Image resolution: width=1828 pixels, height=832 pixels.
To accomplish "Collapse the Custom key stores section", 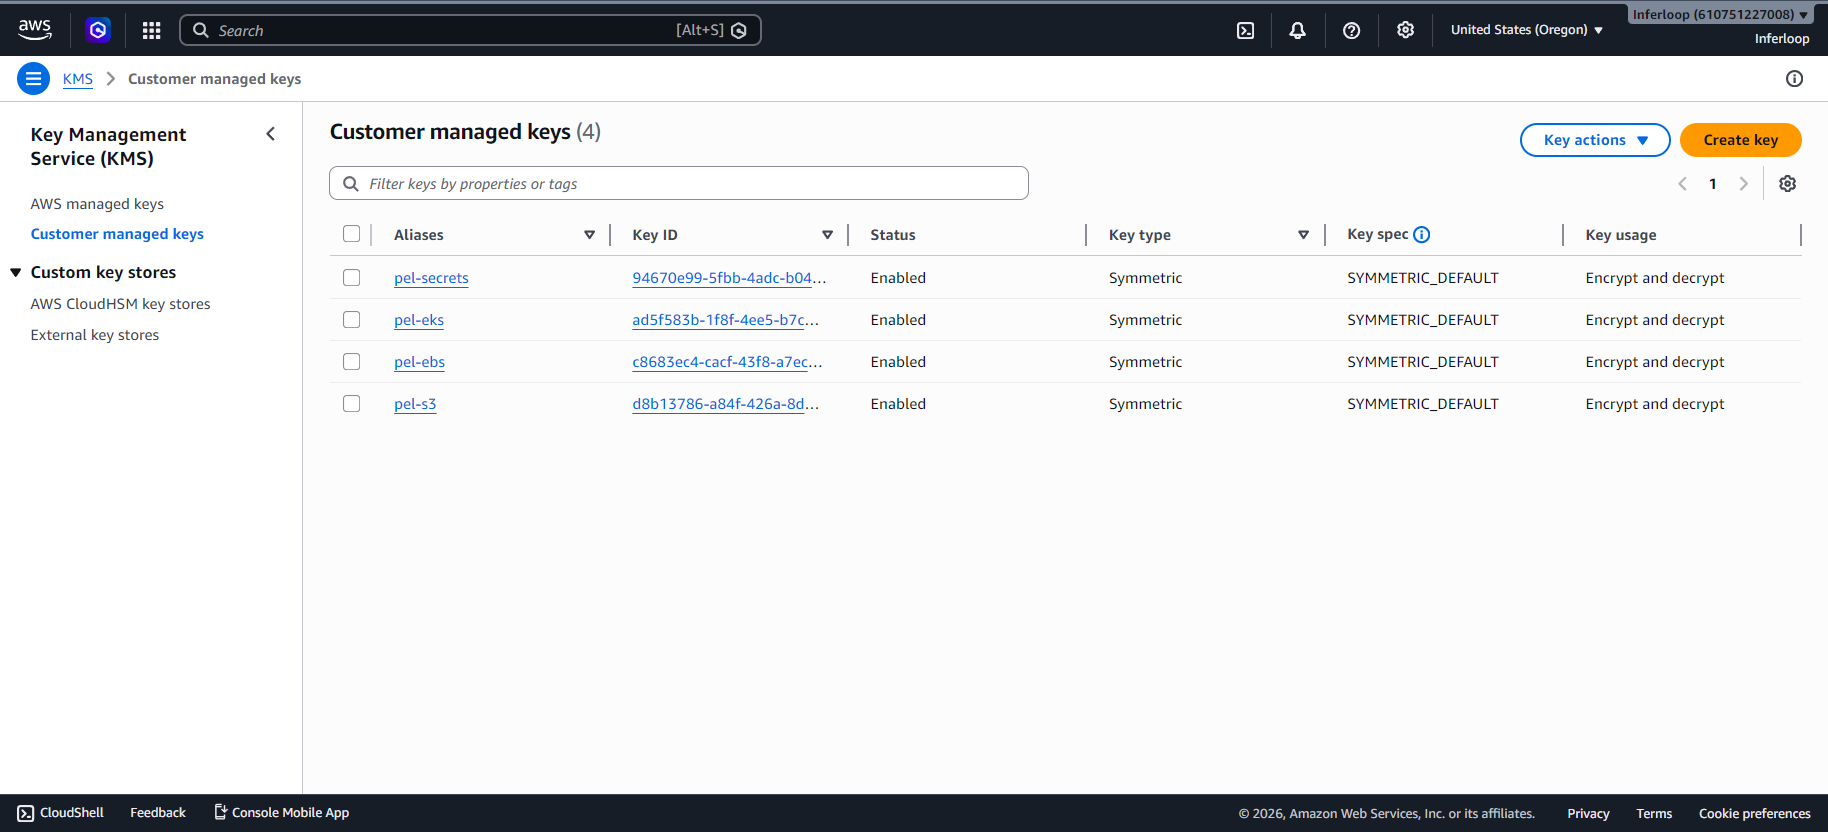I will (x=16, y=272).
